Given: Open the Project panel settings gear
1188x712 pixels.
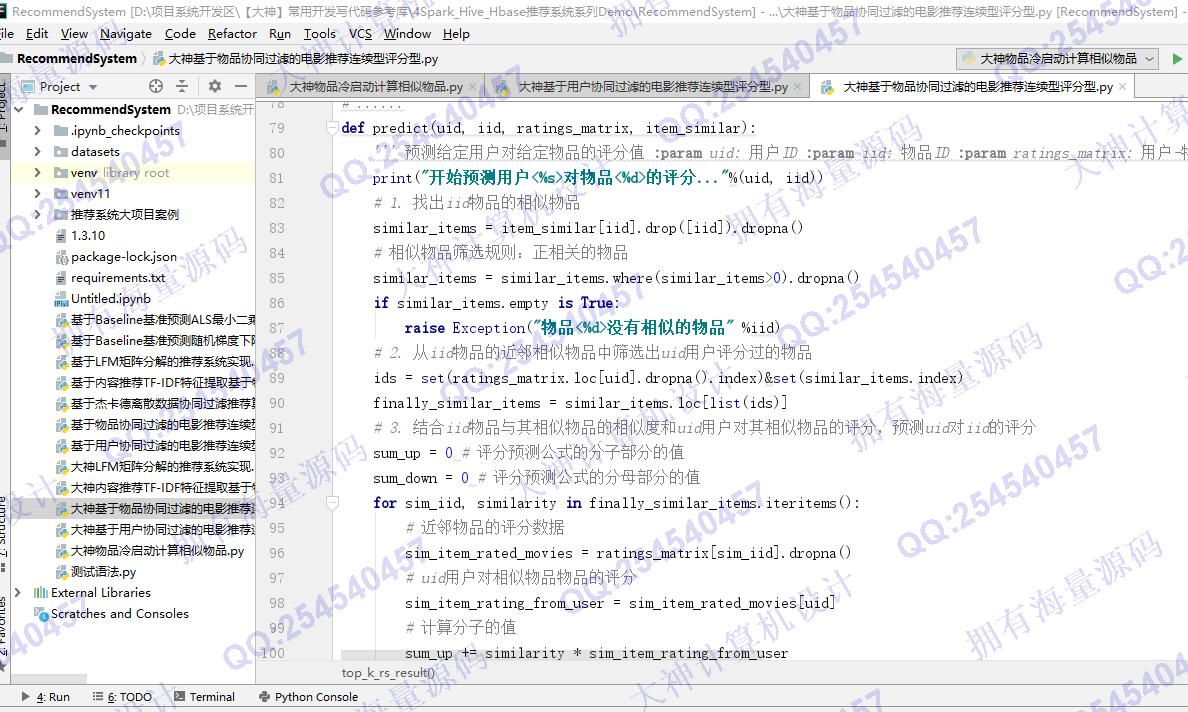Looking at the screenshot, I should [x=214, y=86].
